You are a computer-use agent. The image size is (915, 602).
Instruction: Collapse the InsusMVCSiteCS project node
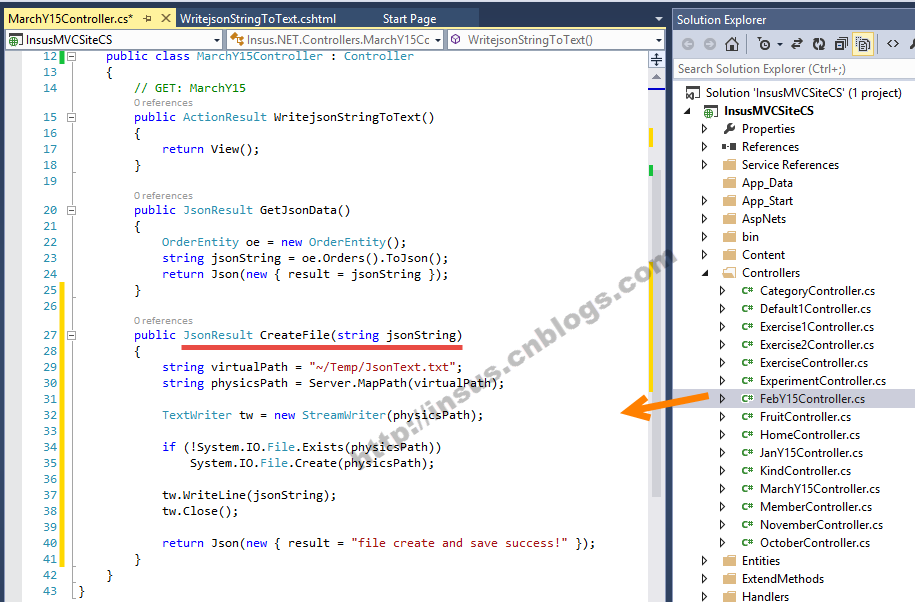687,111
